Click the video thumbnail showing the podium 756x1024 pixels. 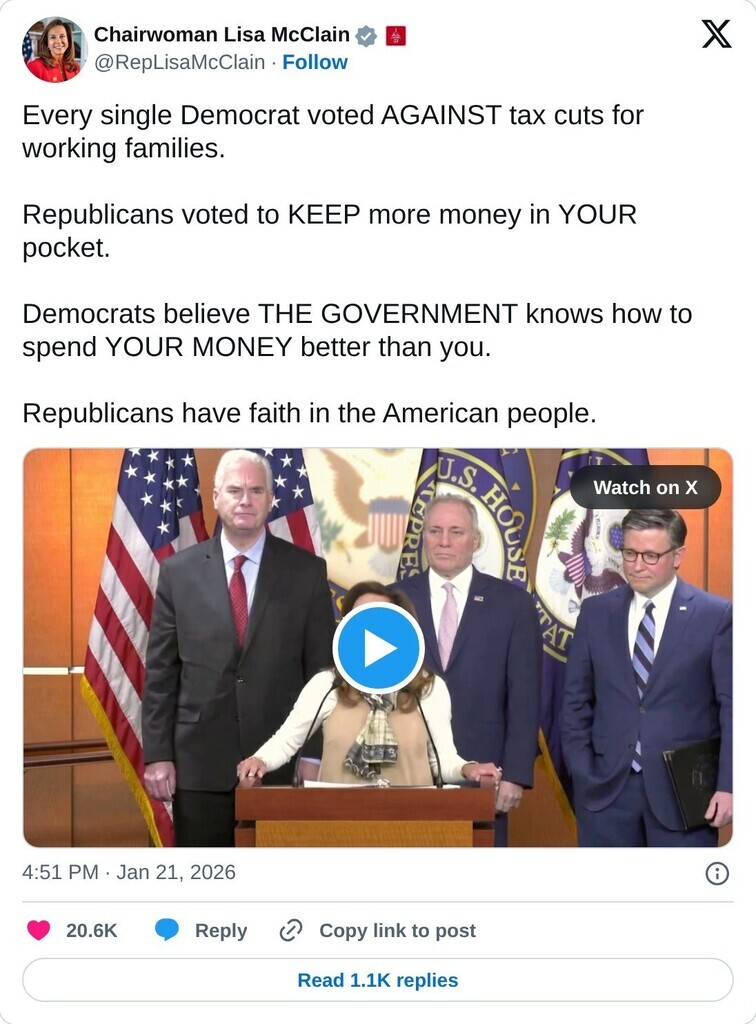click(x=378, y=648)
